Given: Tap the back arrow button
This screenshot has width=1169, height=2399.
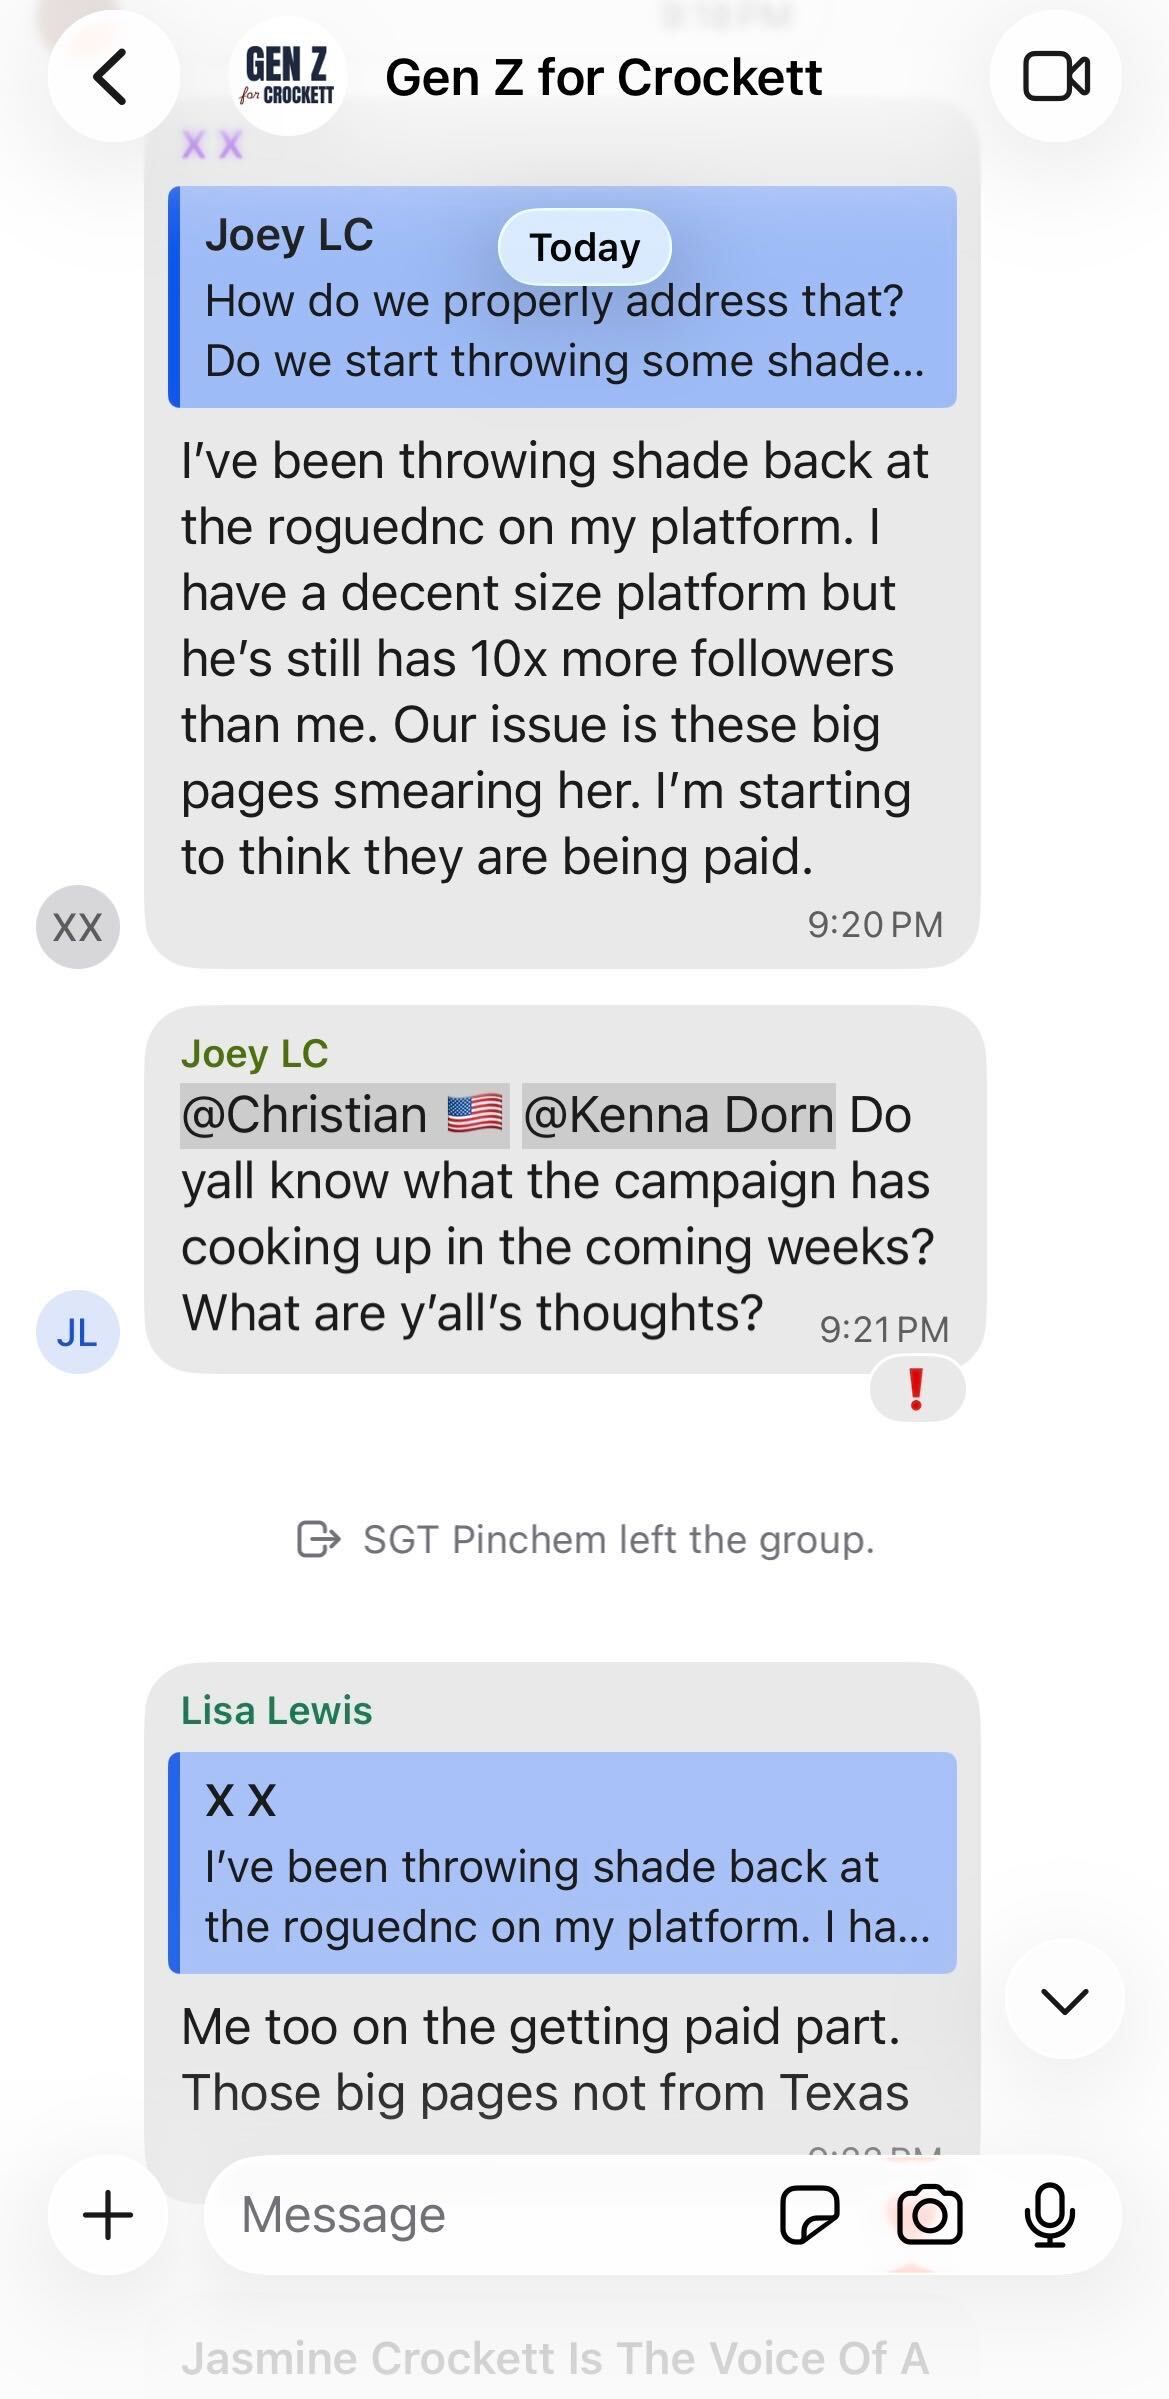Looking at the screenshot, I should click(x=112, y=77).
